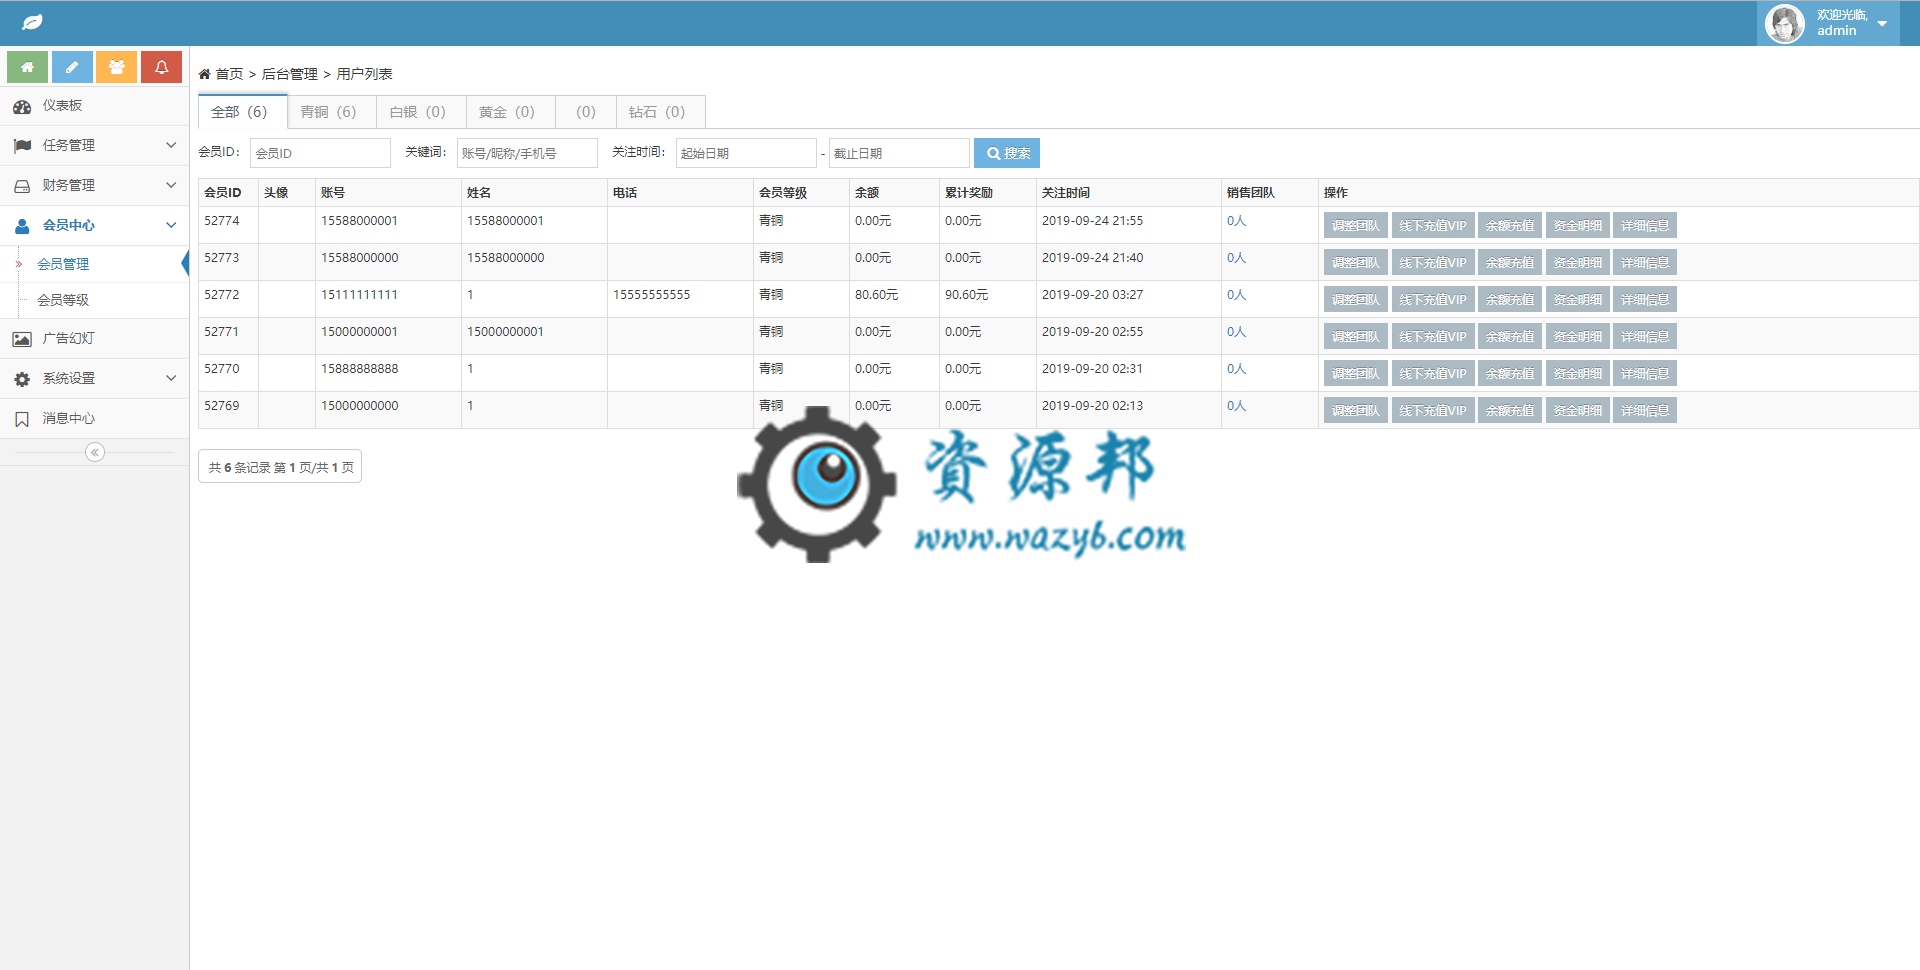Click the blue pencil edit shortcut icon
This screenshot has height=970, width=1920.
(72, 67)
